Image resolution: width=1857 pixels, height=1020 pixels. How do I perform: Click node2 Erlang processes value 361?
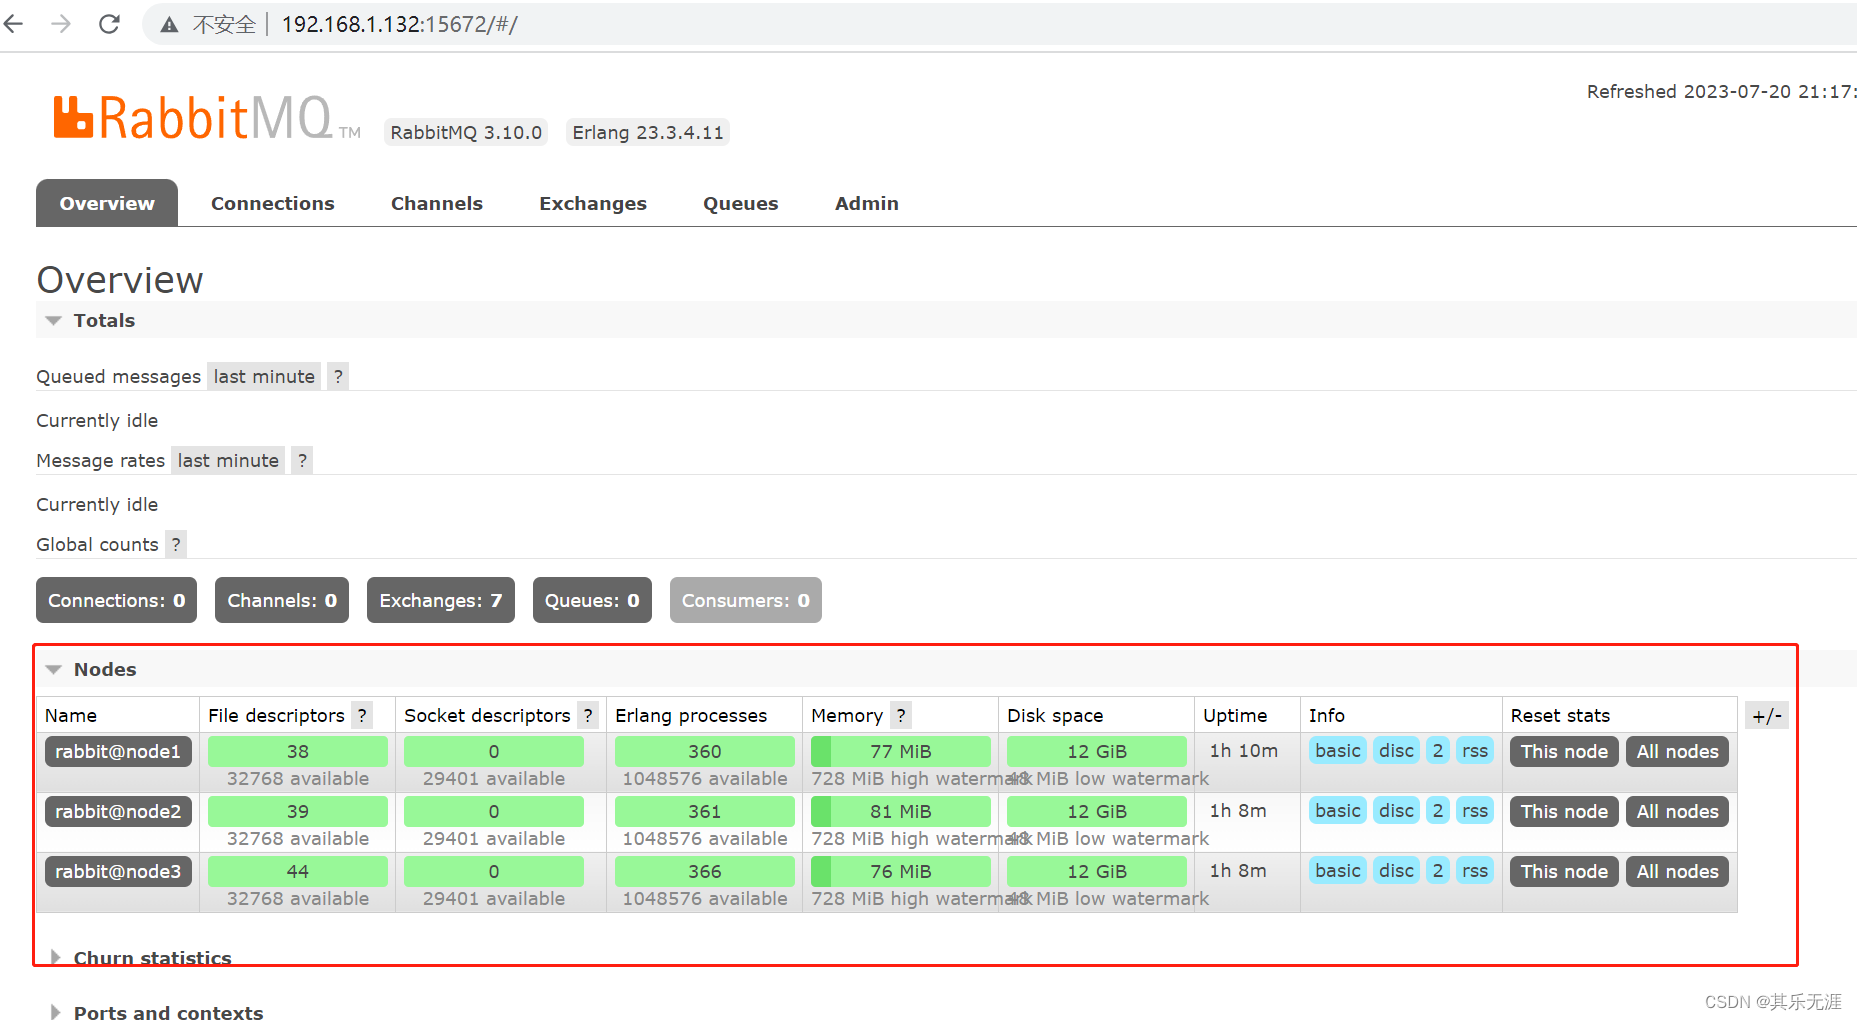tap(705, 811)
